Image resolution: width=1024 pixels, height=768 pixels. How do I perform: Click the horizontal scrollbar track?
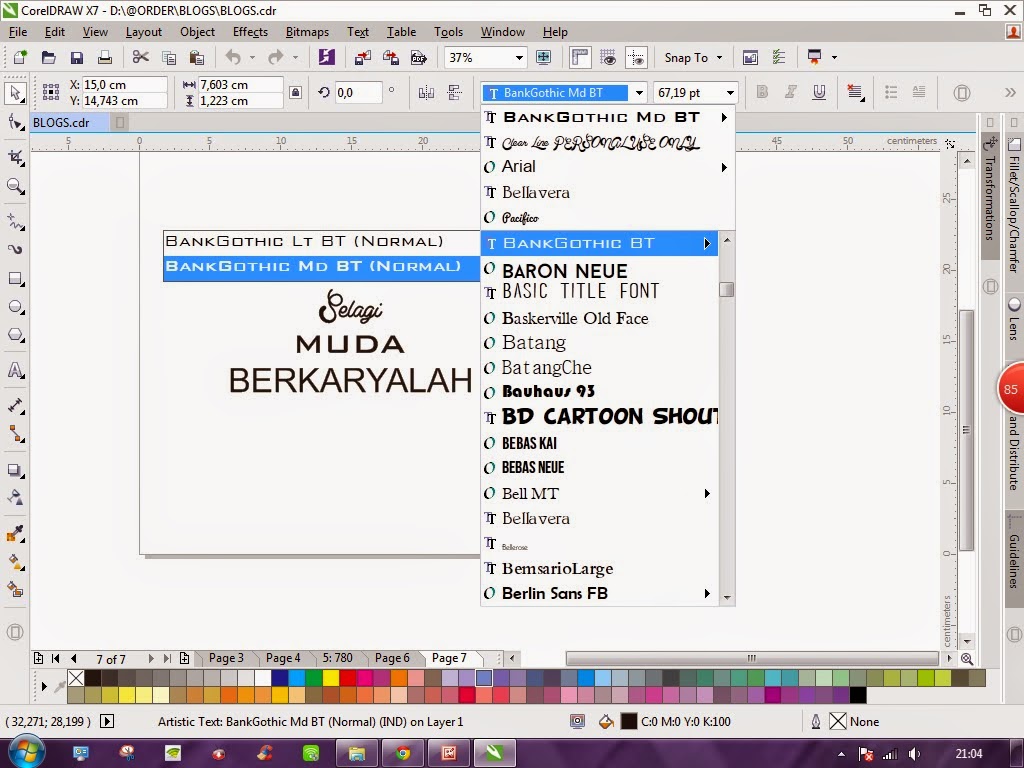pos(752,658)
